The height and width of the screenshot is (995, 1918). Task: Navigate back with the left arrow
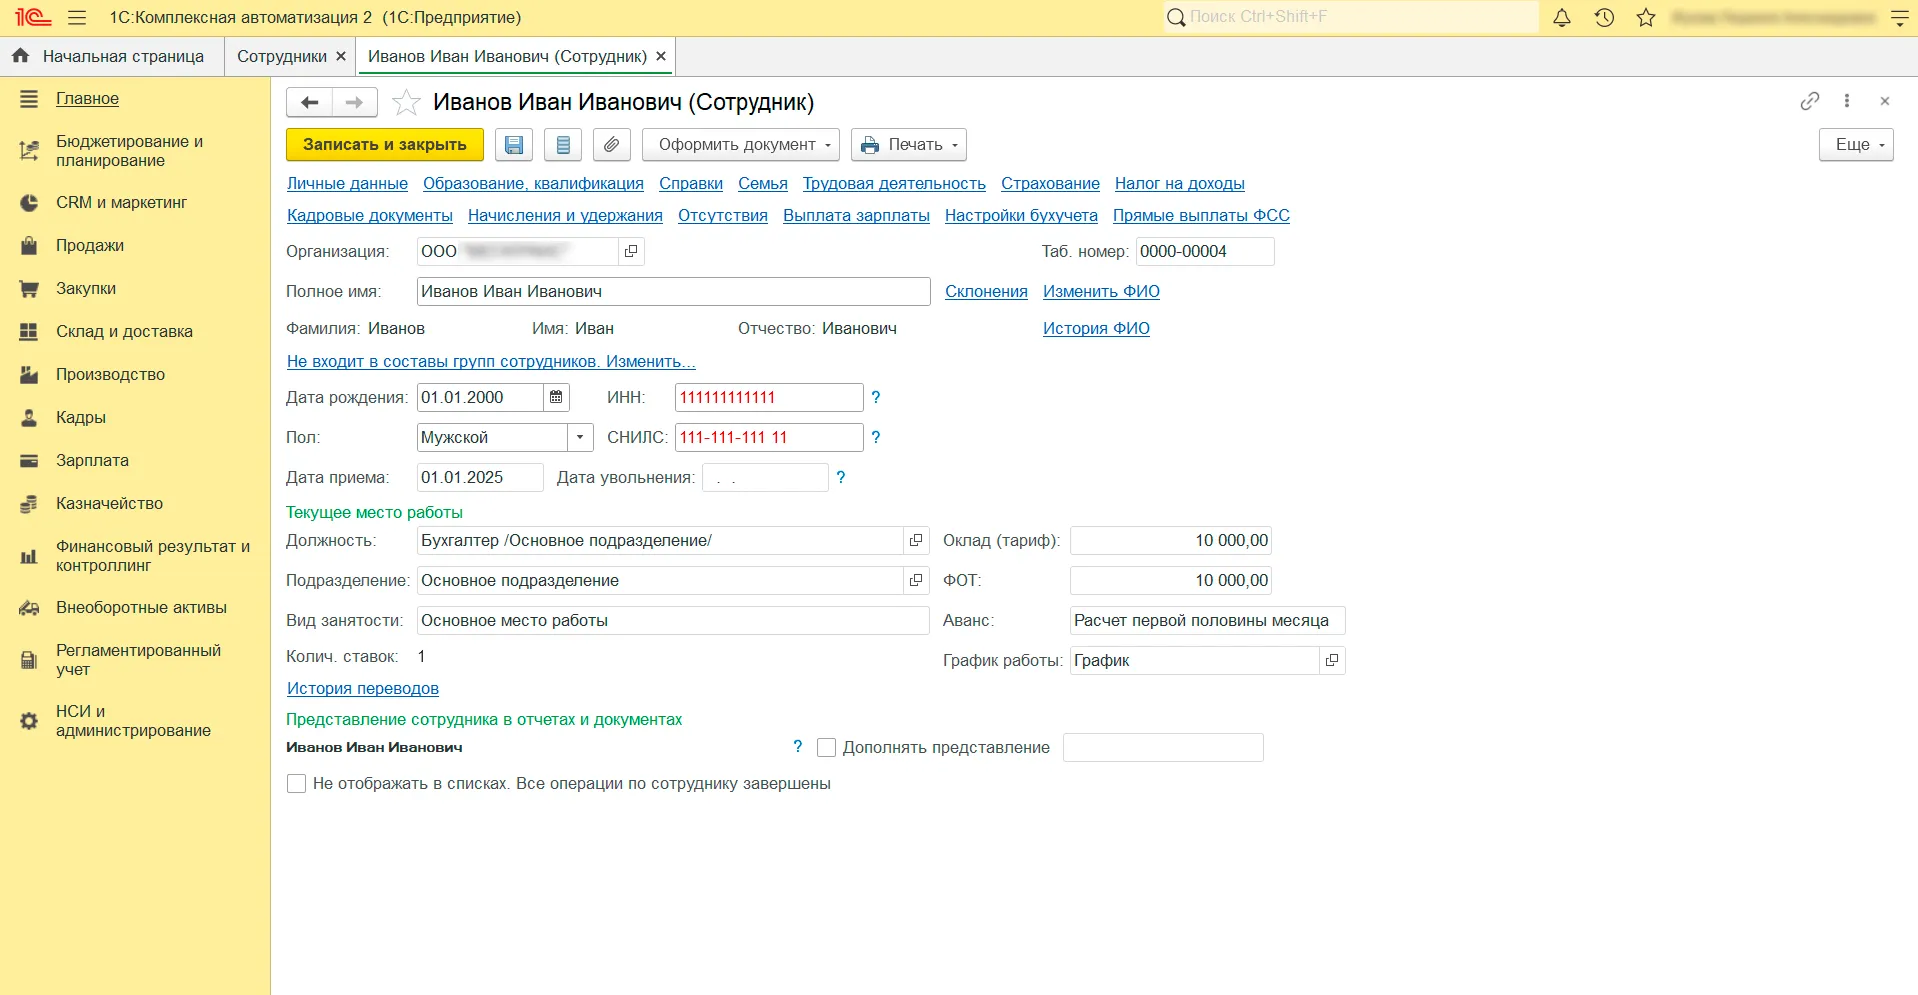click(x=310, y=102)
